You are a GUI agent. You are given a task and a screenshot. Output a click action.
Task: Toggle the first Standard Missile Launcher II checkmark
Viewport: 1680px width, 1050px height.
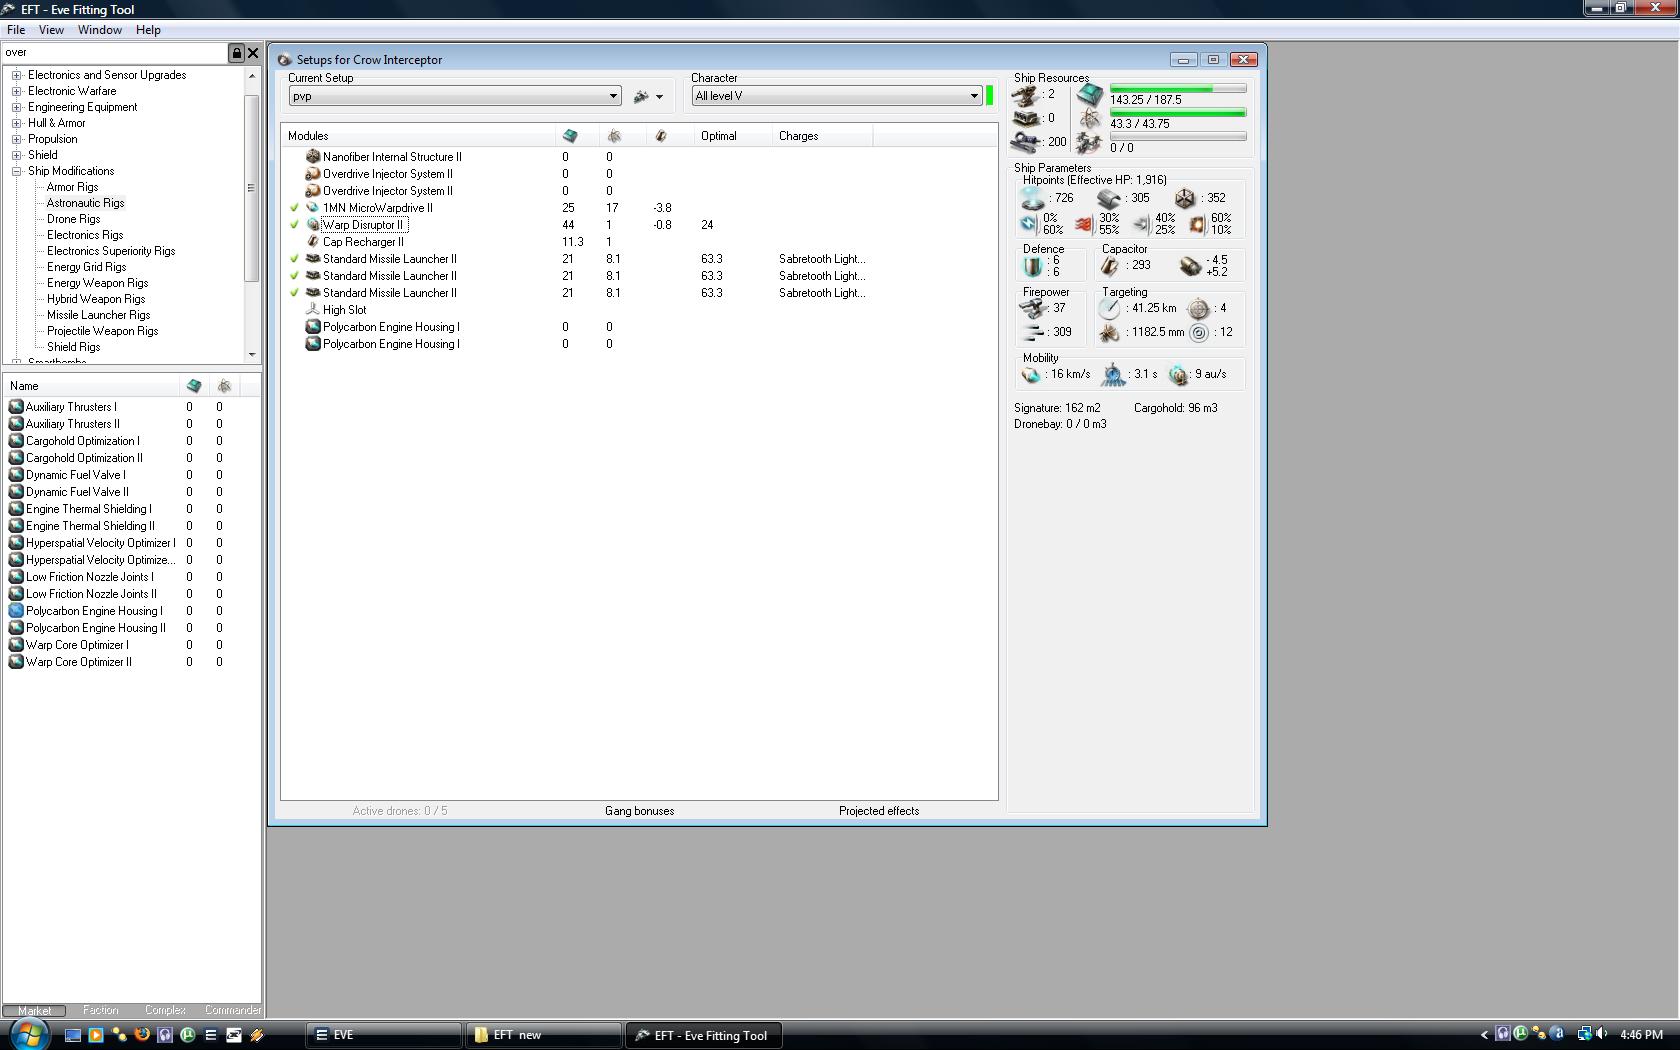pos(294,259)
